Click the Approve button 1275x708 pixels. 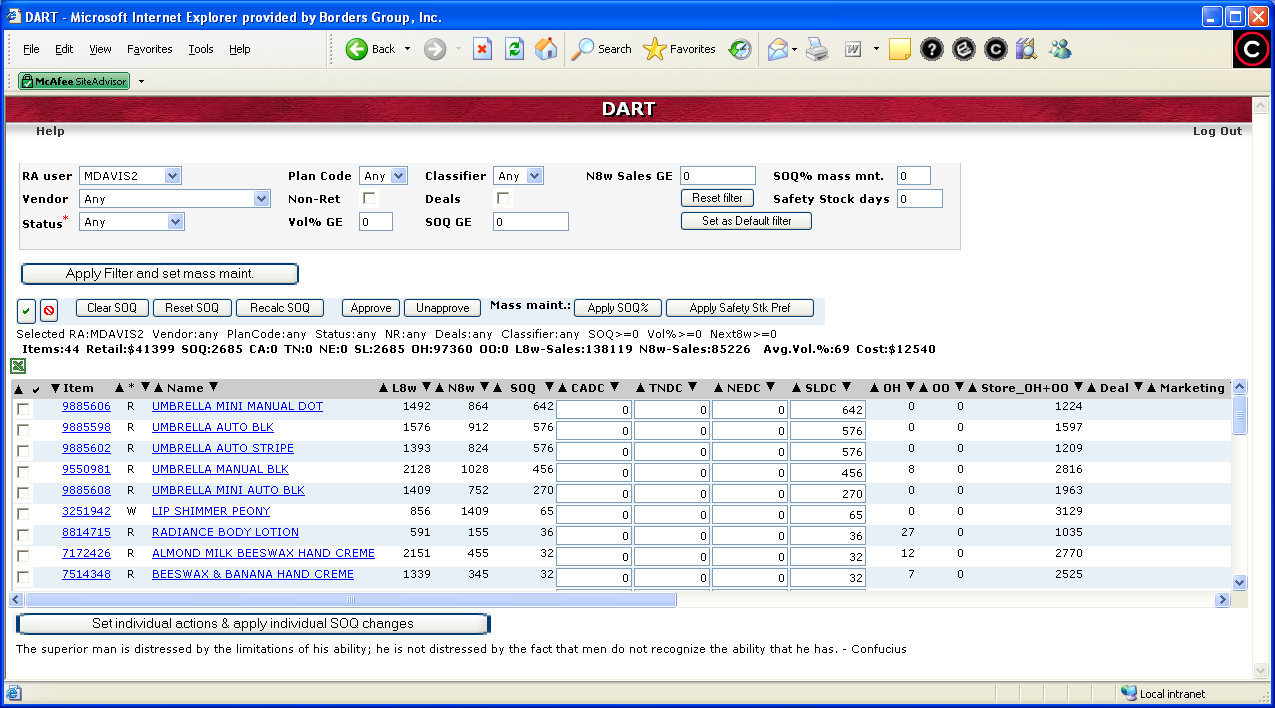(x=371, y=308)
